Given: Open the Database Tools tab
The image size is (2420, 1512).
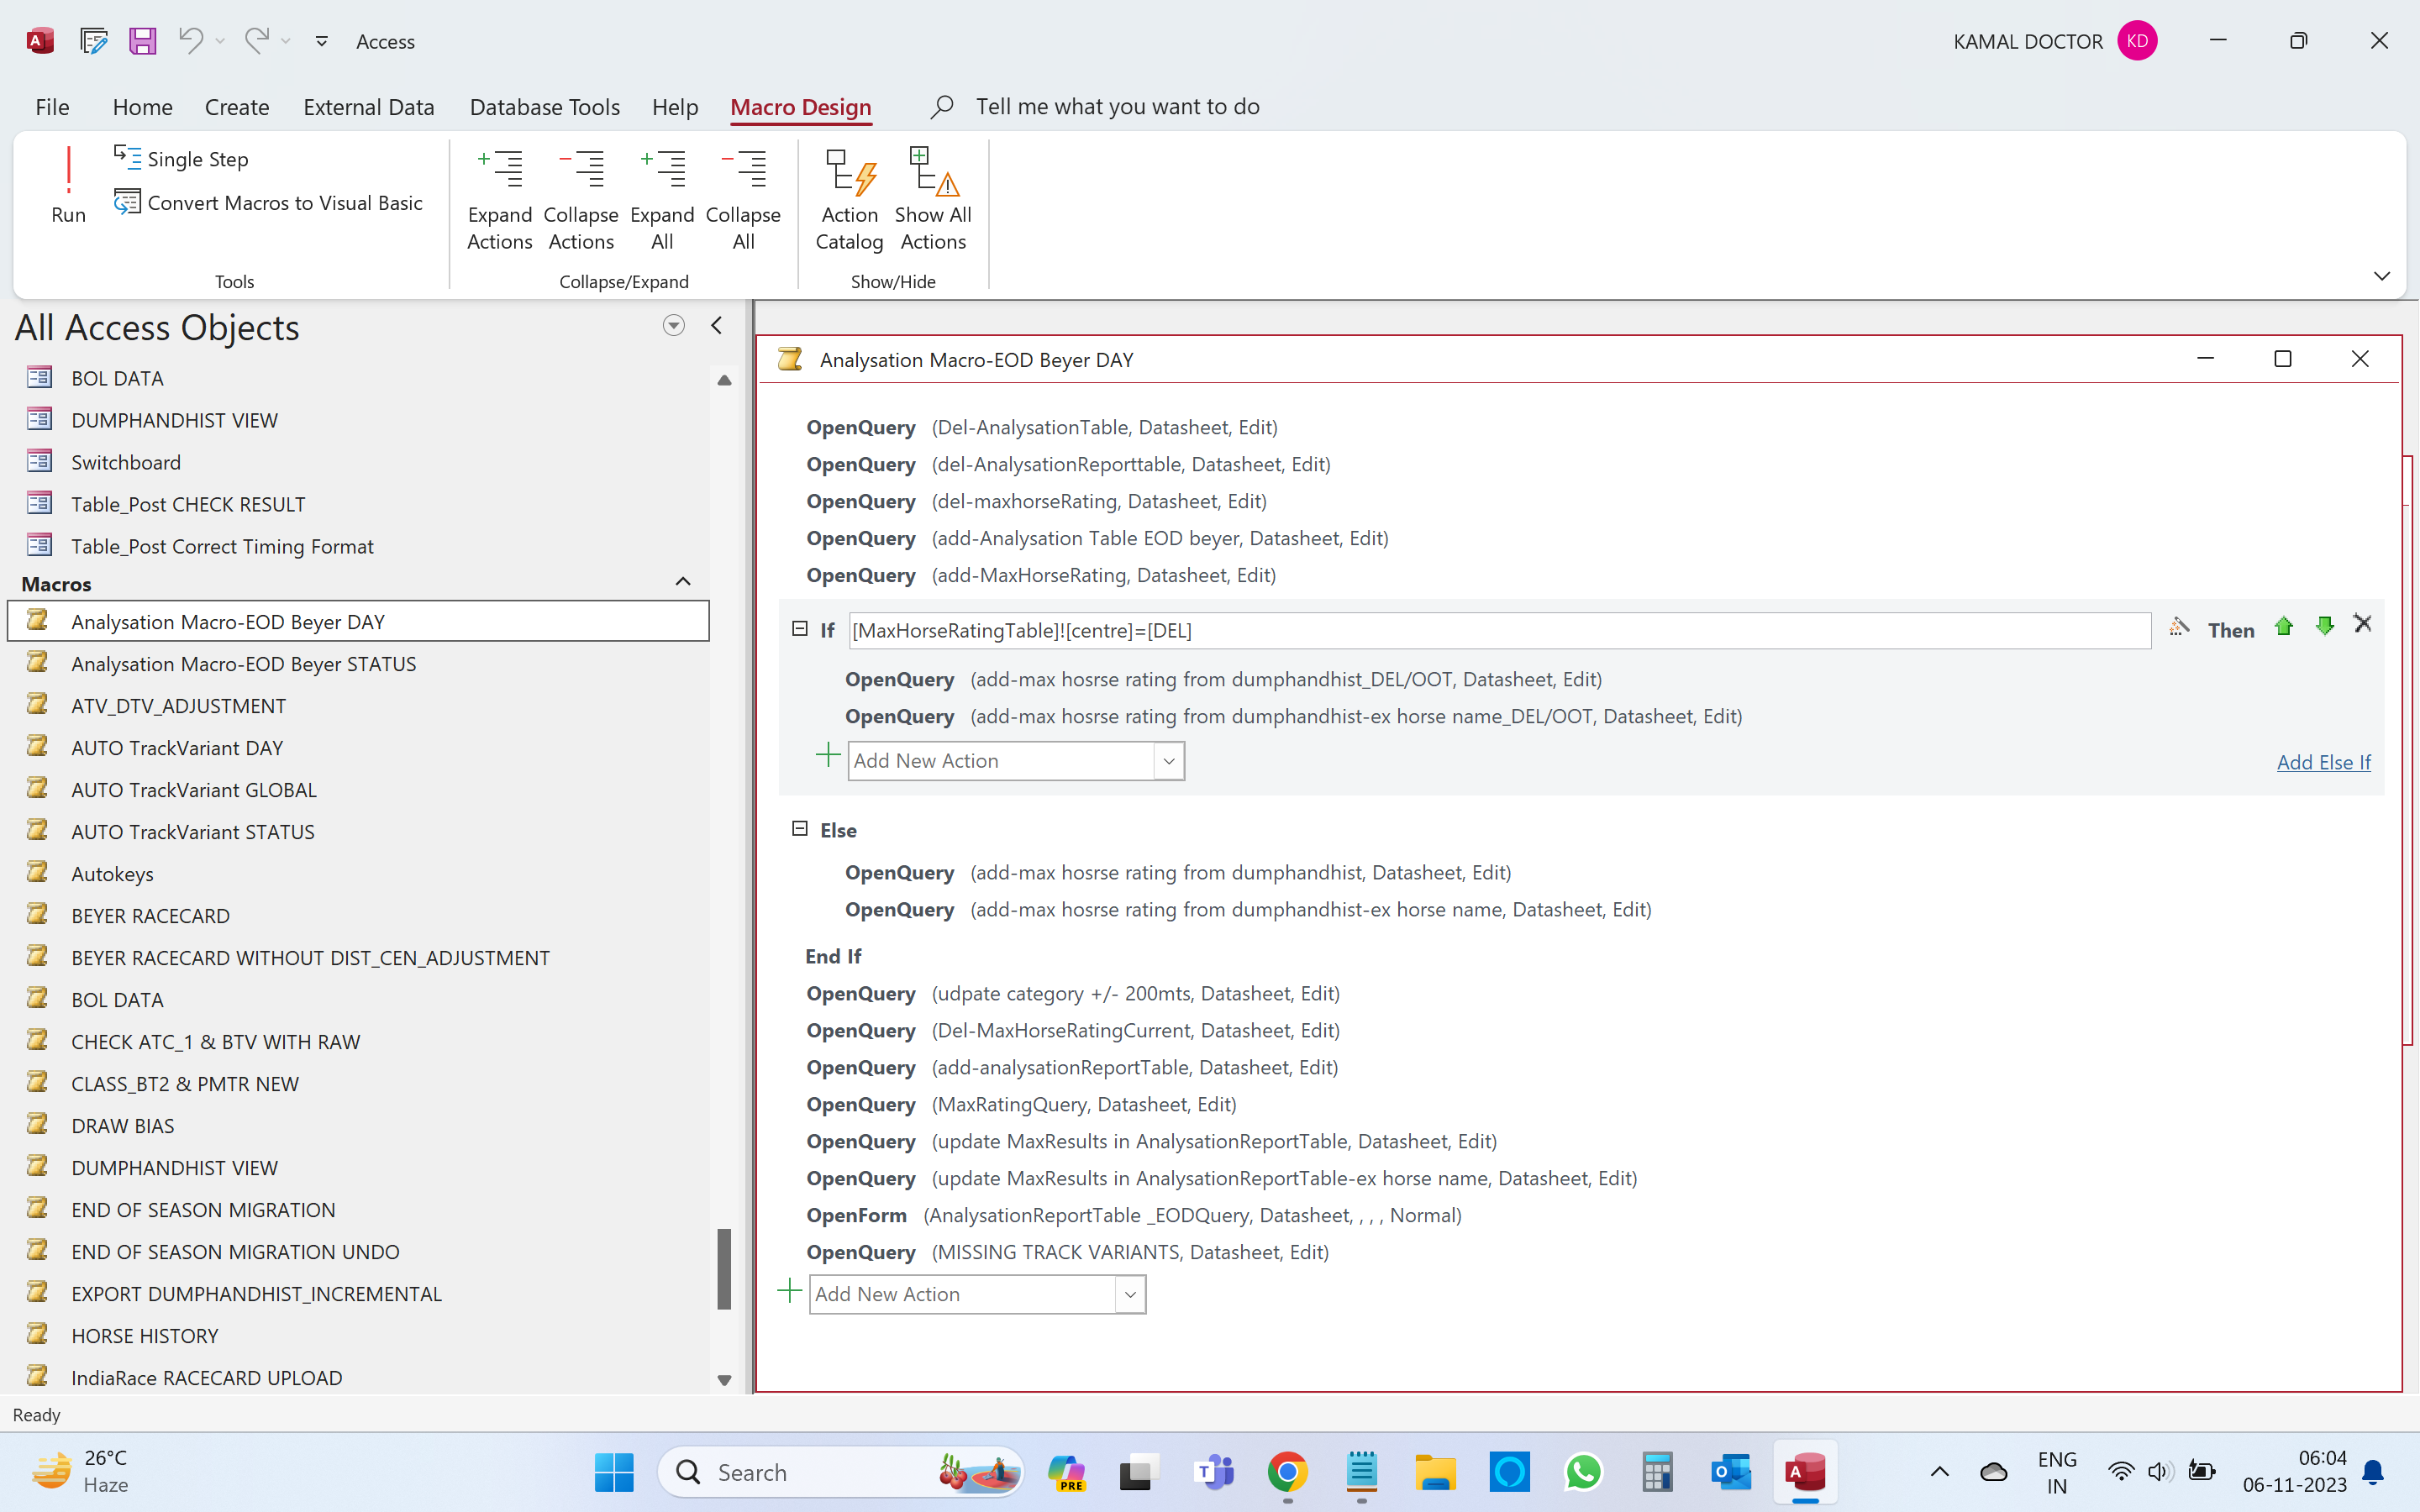Looking at the screenshot, I should point(544,107).
